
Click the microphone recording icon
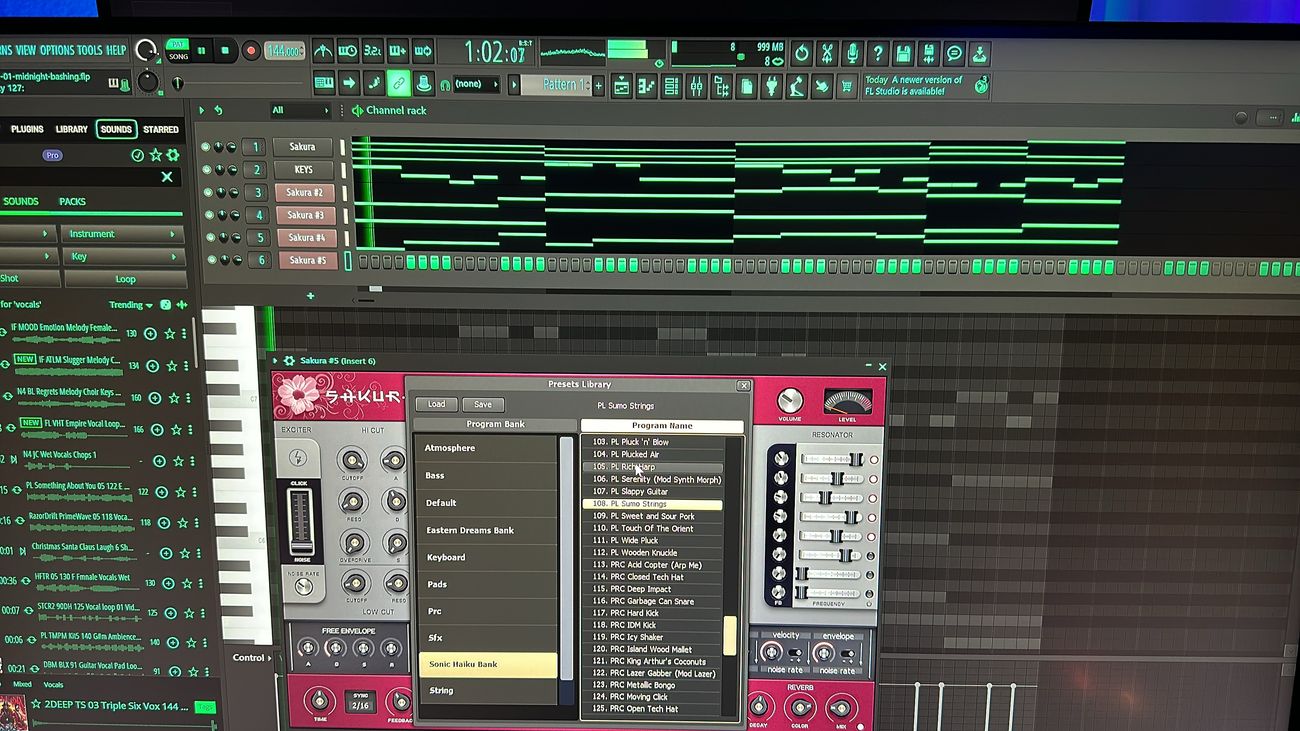(852, 54)
